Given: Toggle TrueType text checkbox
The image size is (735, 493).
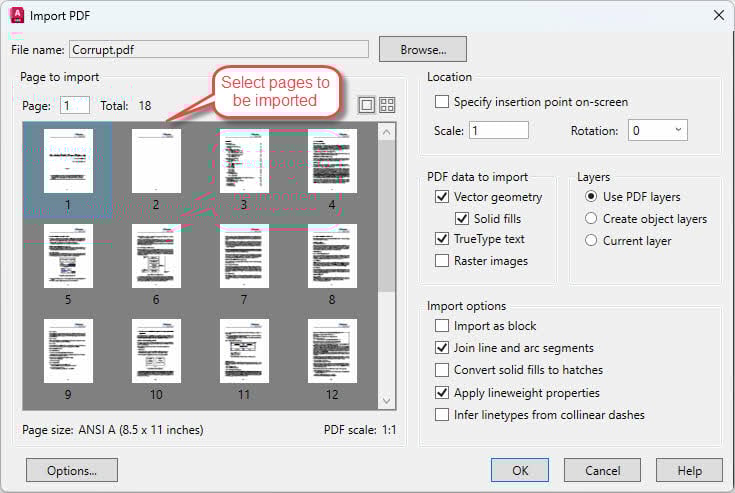Looking at the screenshot, I should [442, 239].
